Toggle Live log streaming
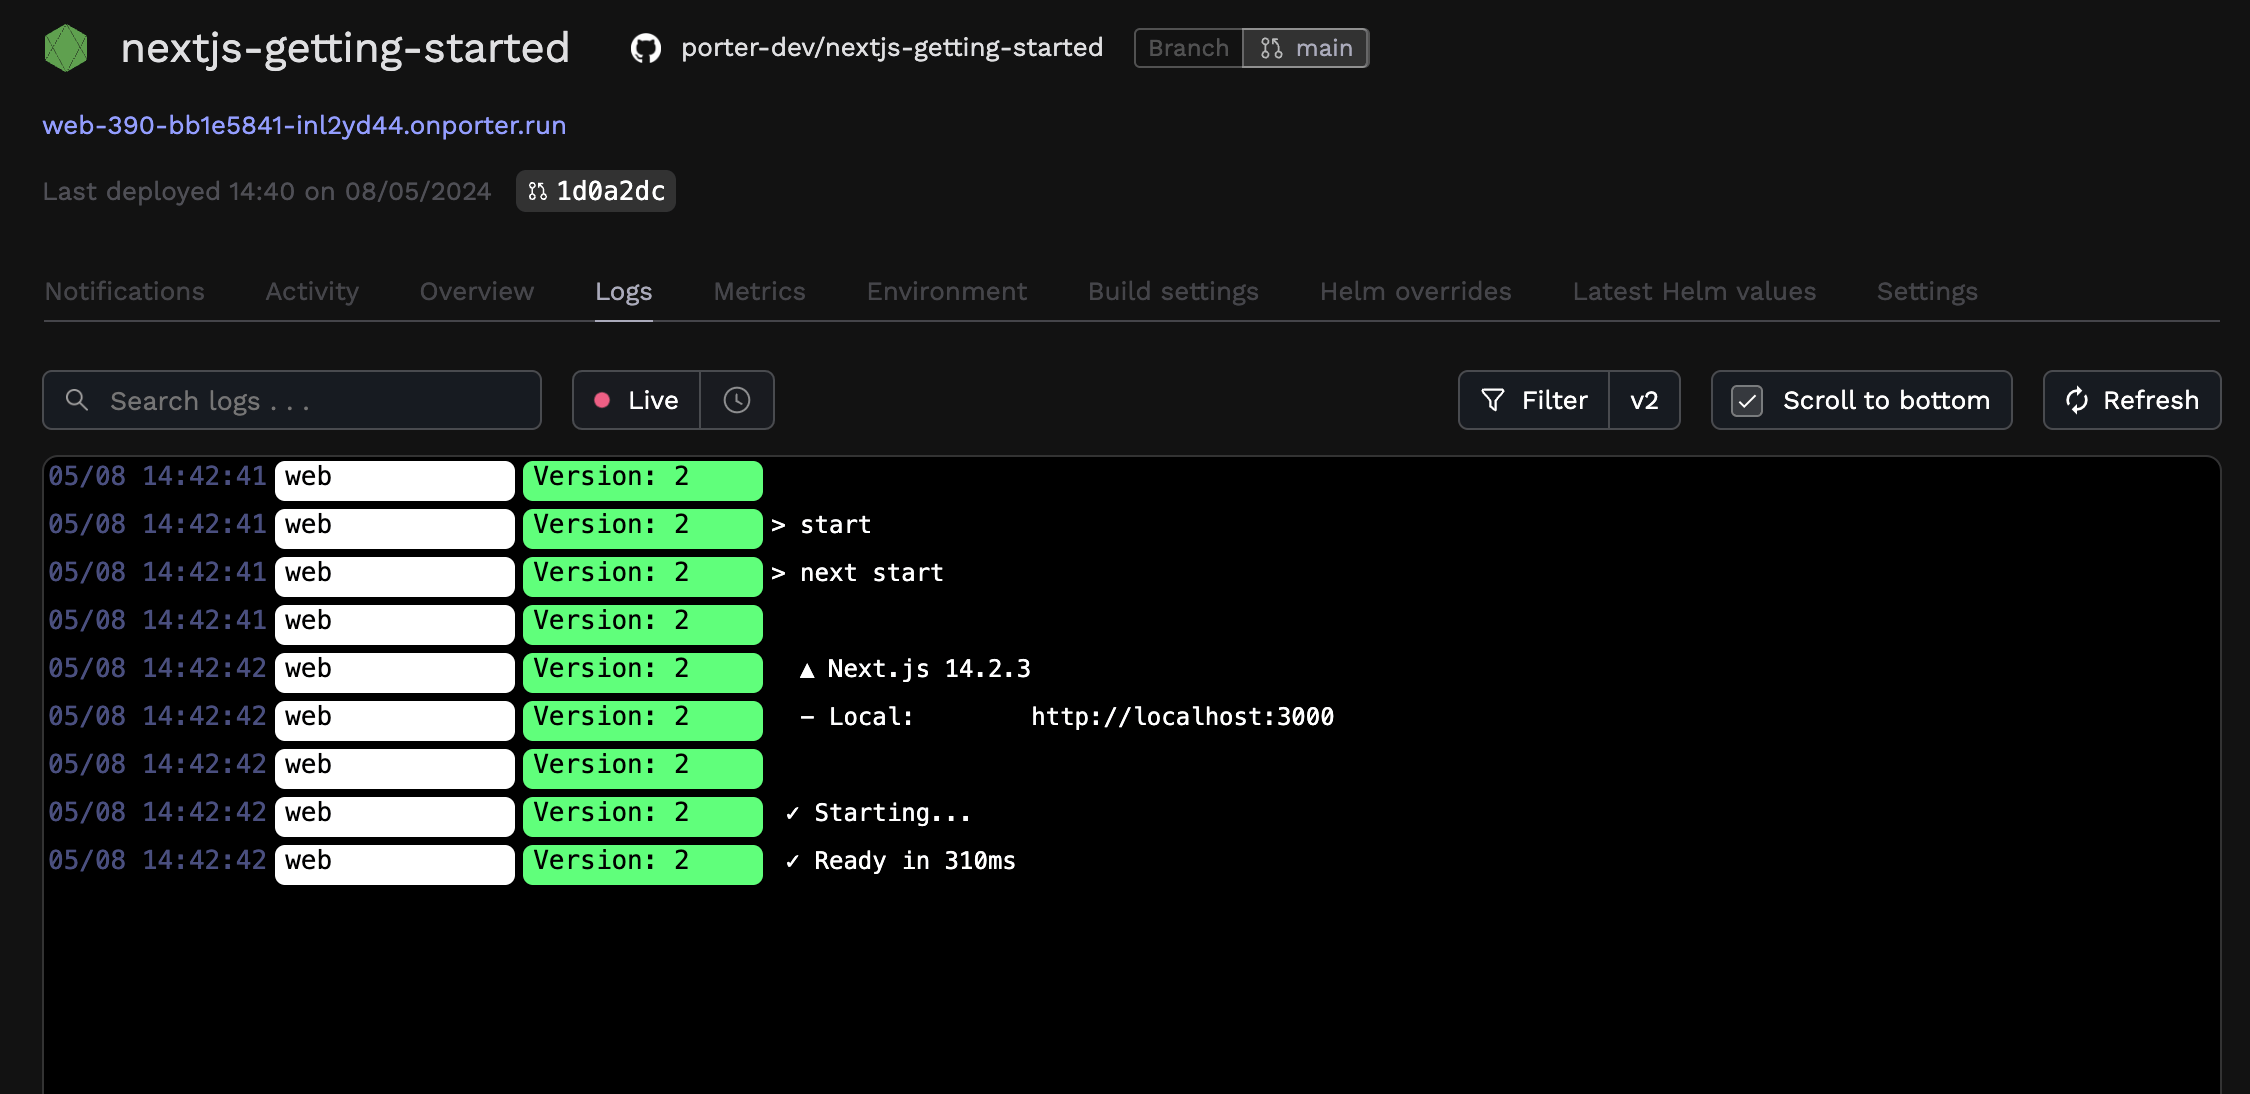Screen dimensions: 2250x1094 pyautogui.click(x=636, y=400)
